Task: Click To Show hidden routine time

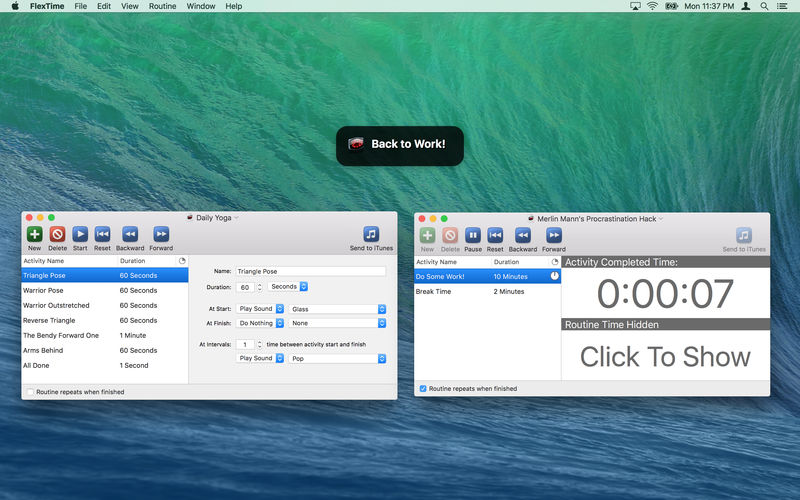Action: [665, 356]
